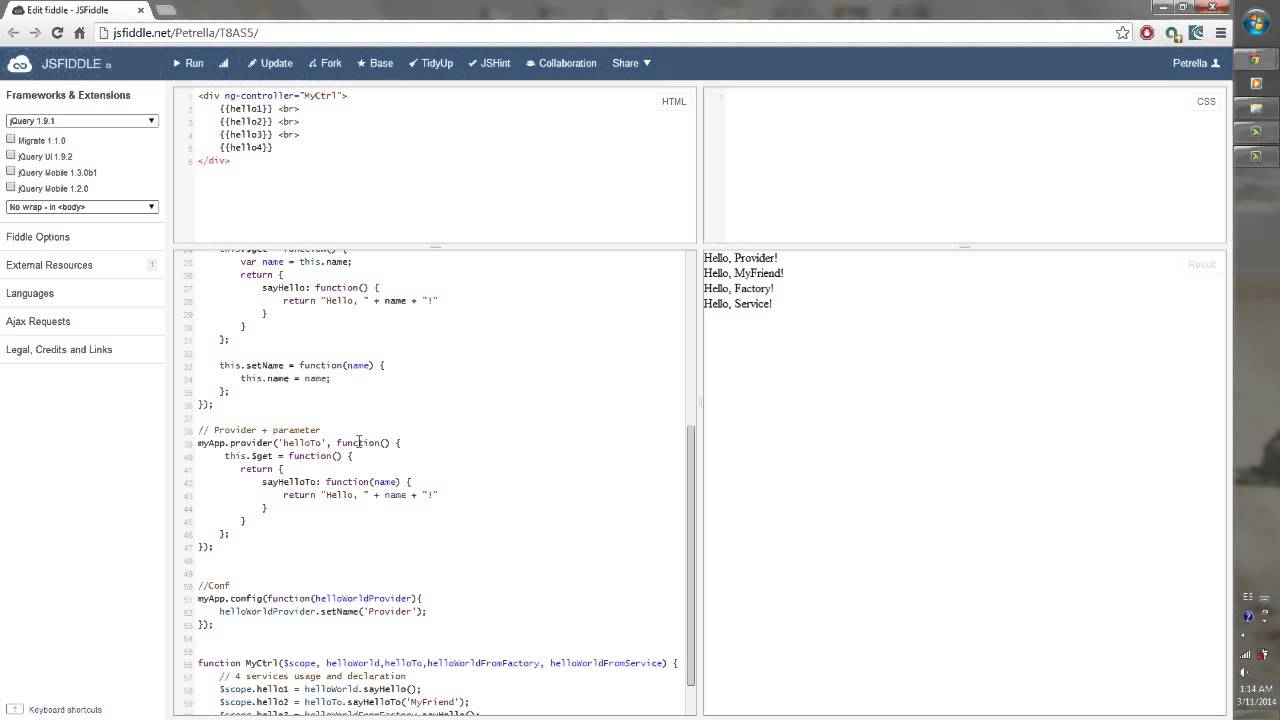Open the Petrella user account menu
This screenshot has width=1280, height=720.
(1196, 63)
